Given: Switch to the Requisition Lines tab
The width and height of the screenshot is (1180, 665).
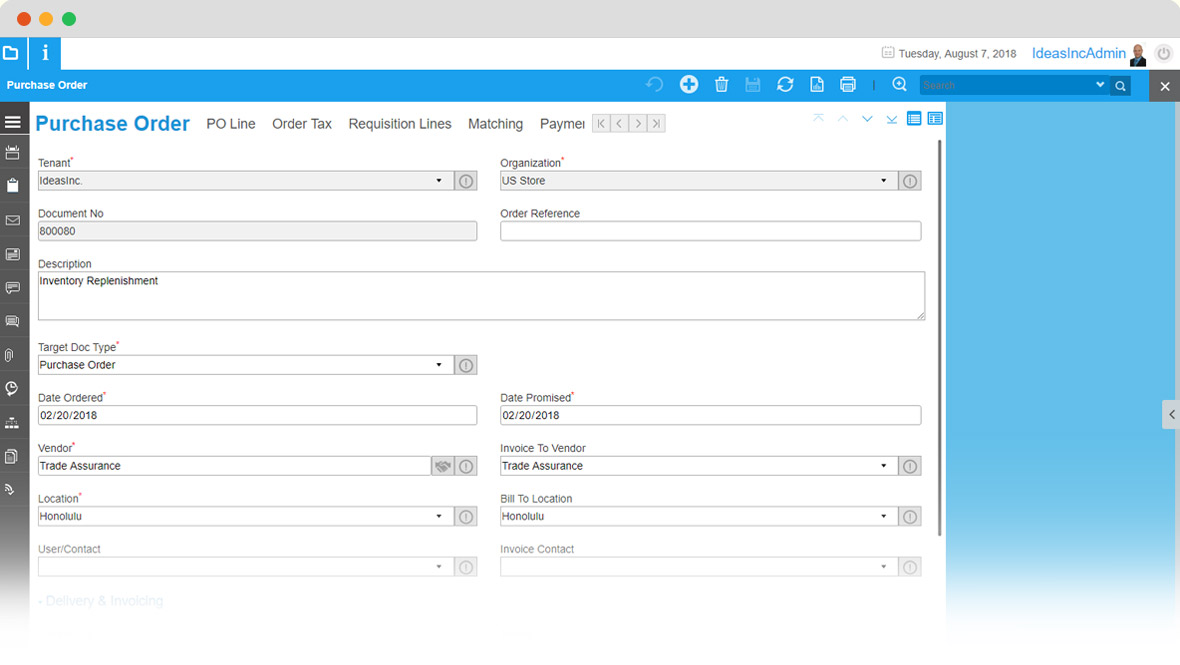Looking at the screenshot, I should (400, 124).
